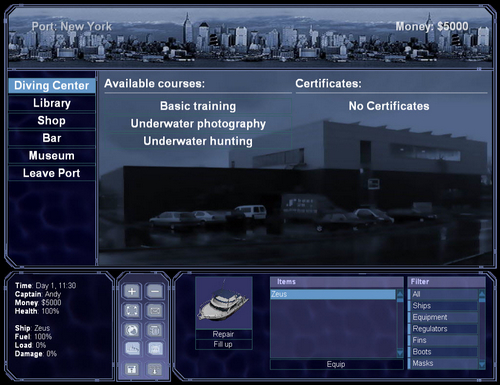500x385 pixels.
Task: Click the icon right of the ship icon
Action: pyautogui.click(x=155, y=349)
